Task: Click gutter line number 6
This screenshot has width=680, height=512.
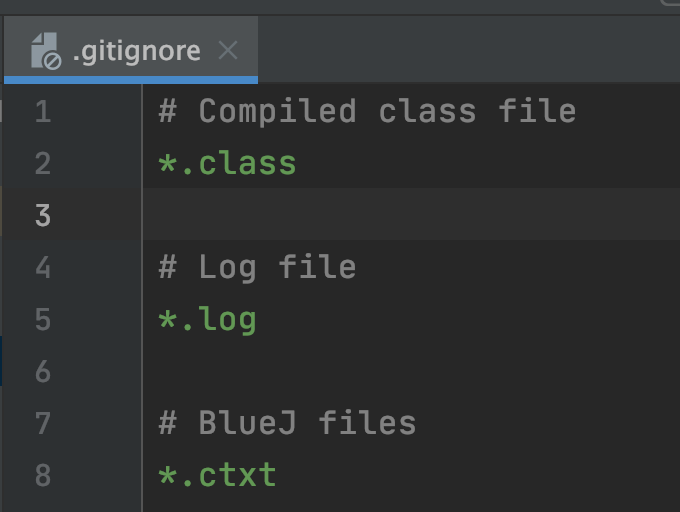Action: 42,371
